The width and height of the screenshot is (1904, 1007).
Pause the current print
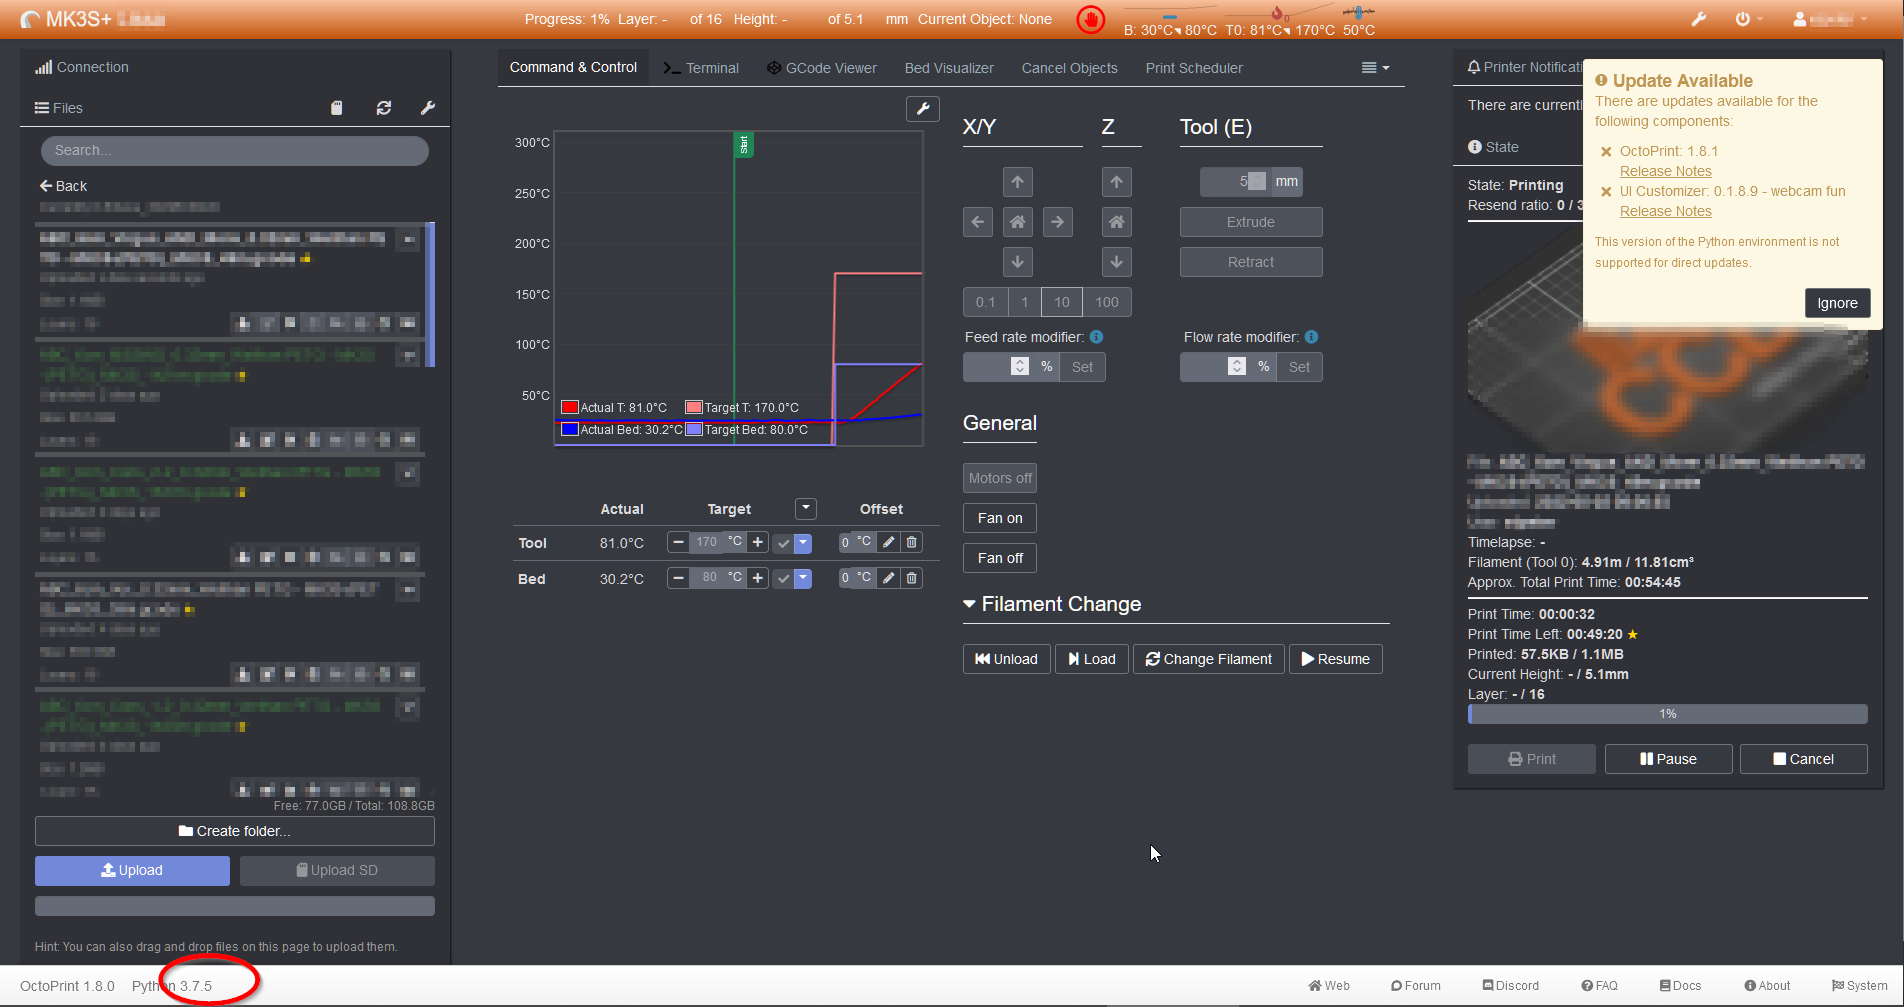(1668, 759)
